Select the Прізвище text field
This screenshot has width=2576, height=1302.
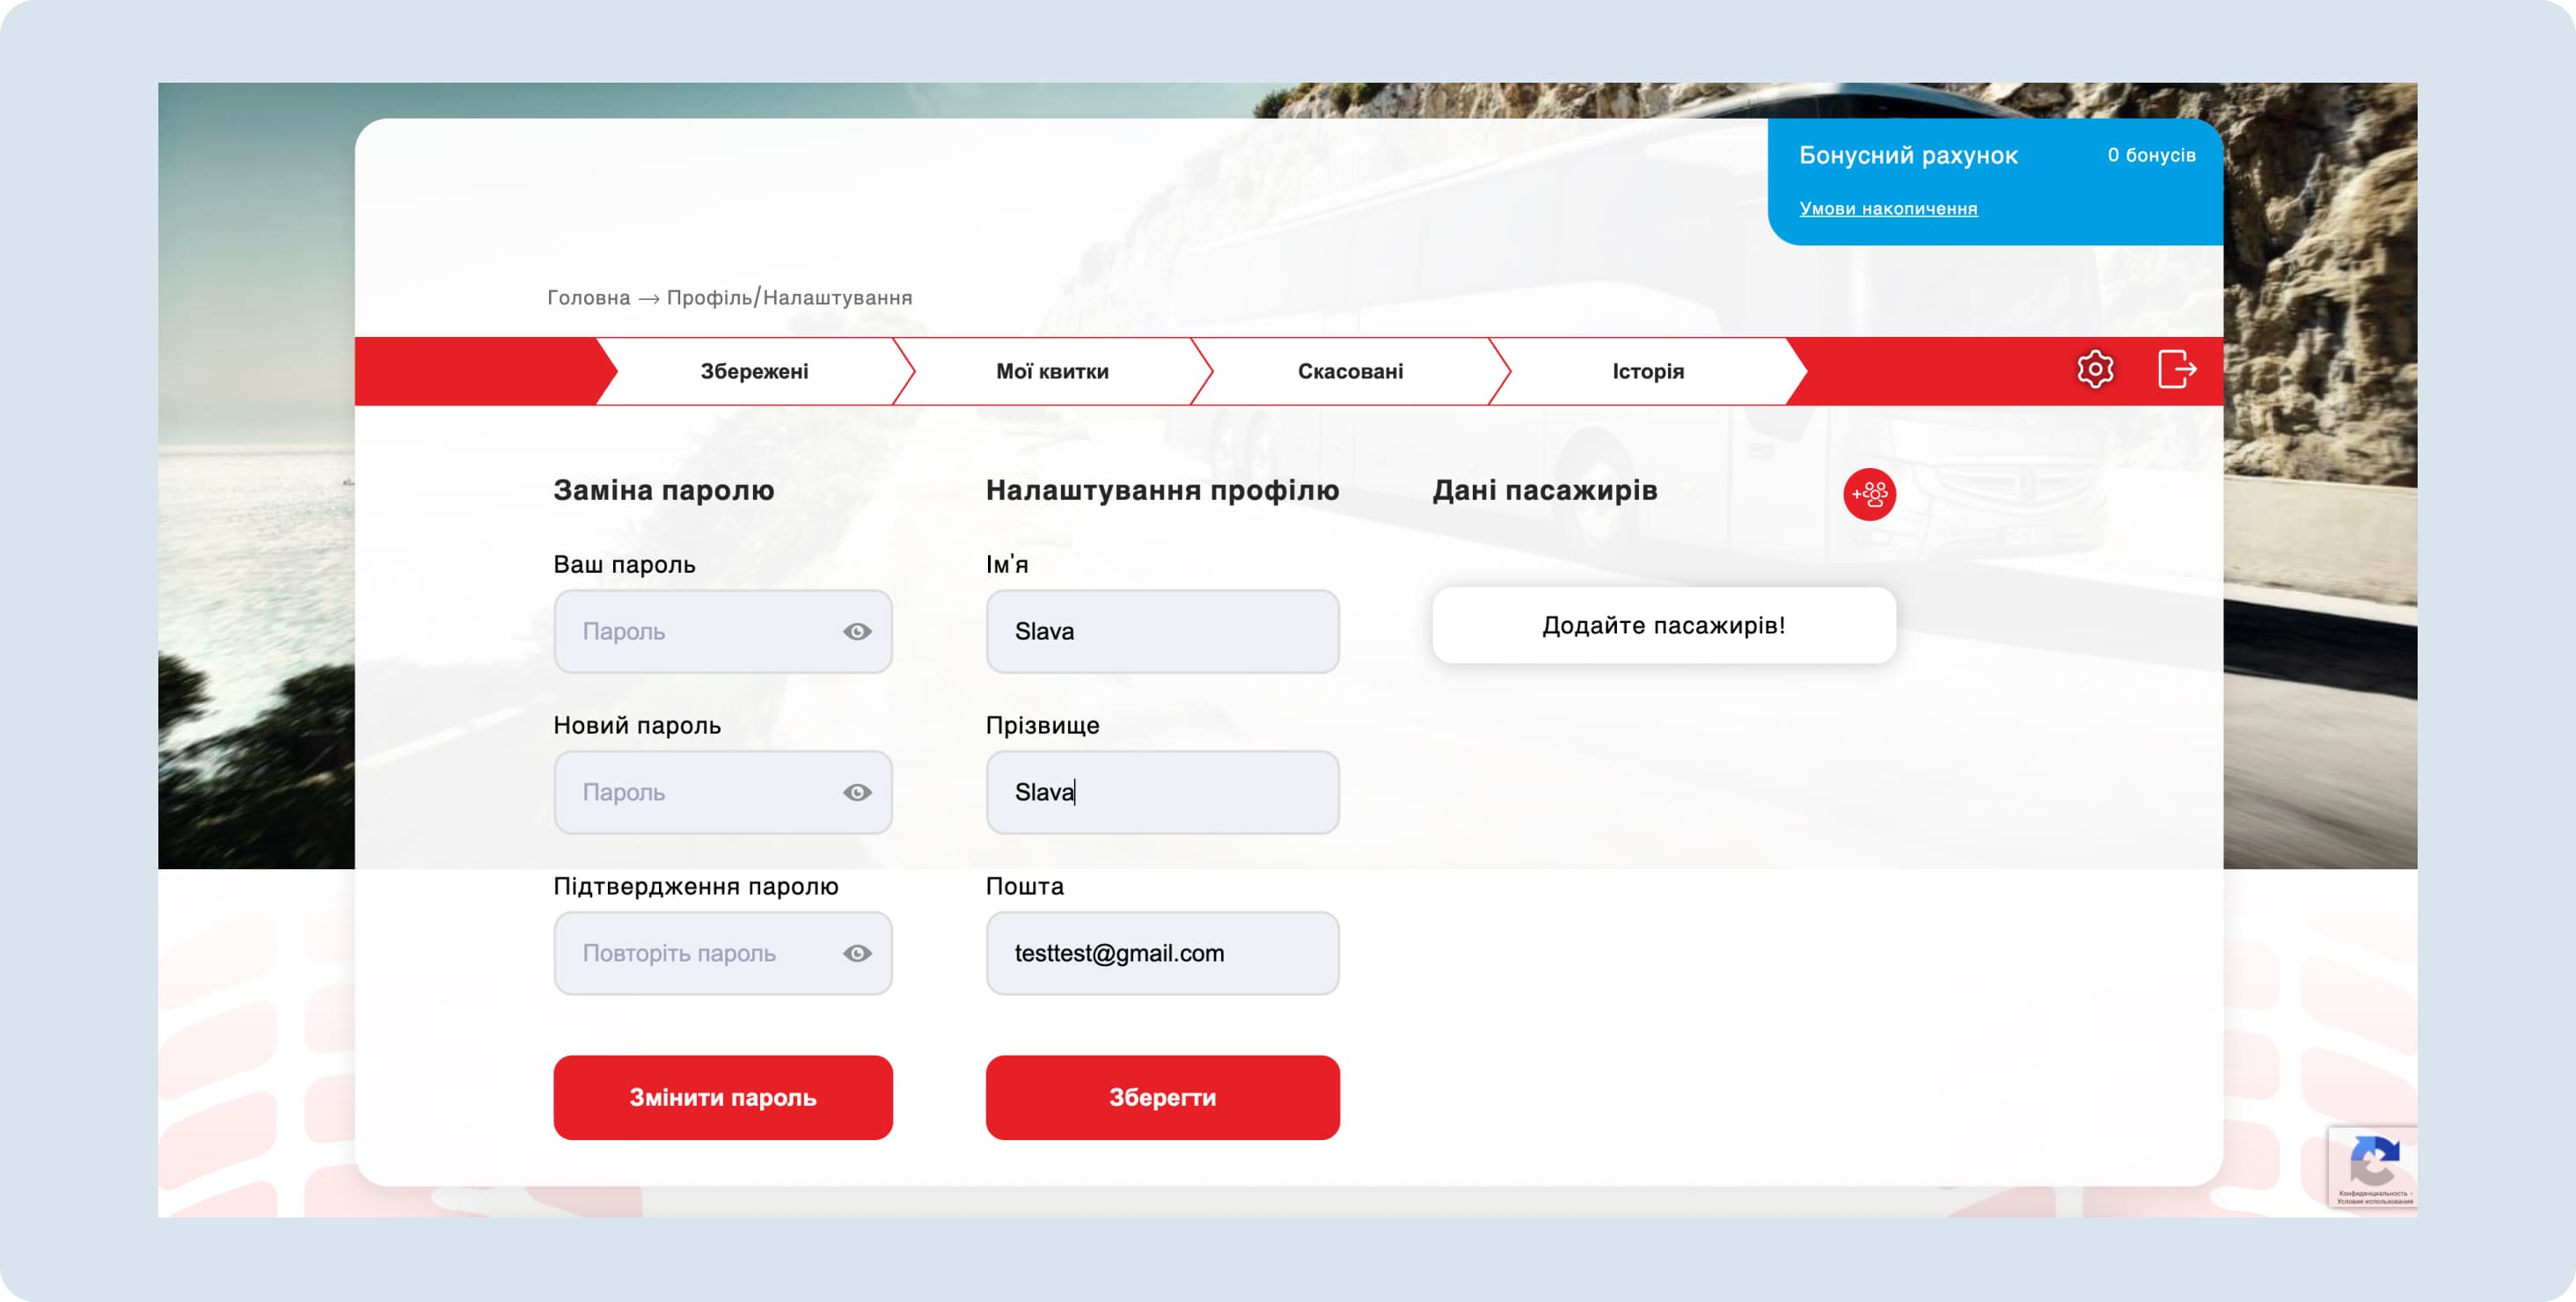[1161, 793]
